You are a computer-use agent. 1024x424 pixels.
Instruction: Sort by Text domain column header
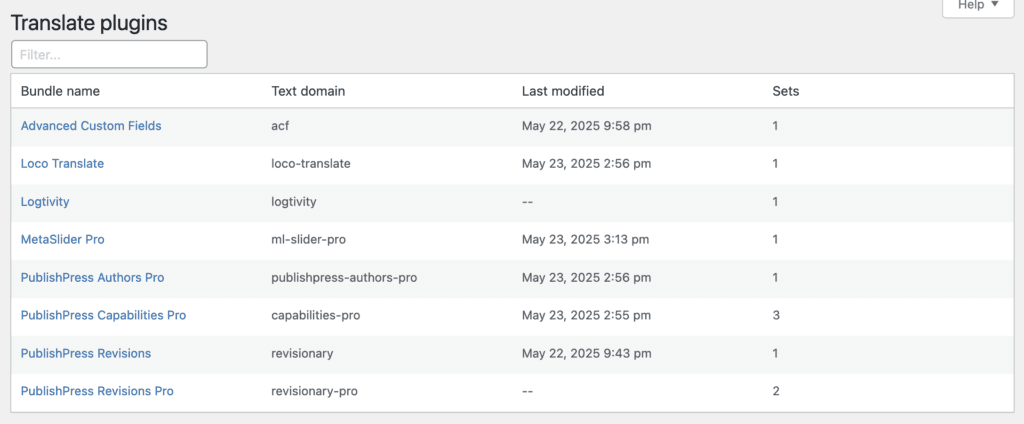coord(308,91)
